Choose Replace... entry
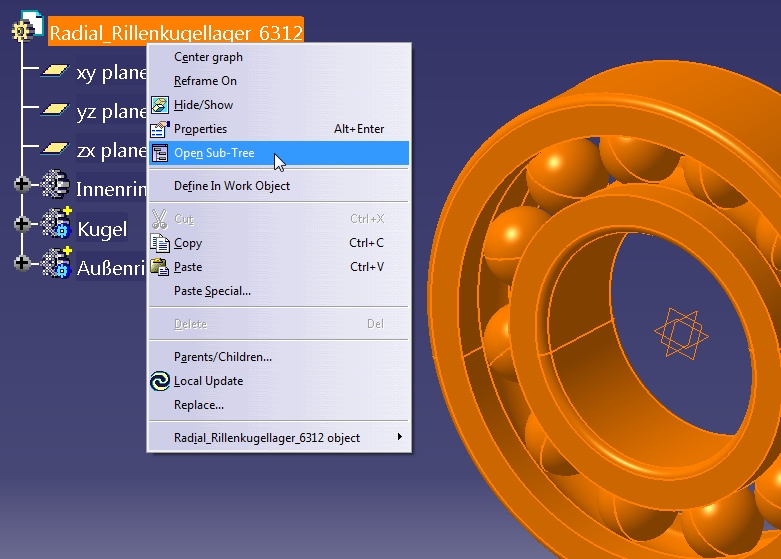Screen dimensions: 781x559 [279, 405]
